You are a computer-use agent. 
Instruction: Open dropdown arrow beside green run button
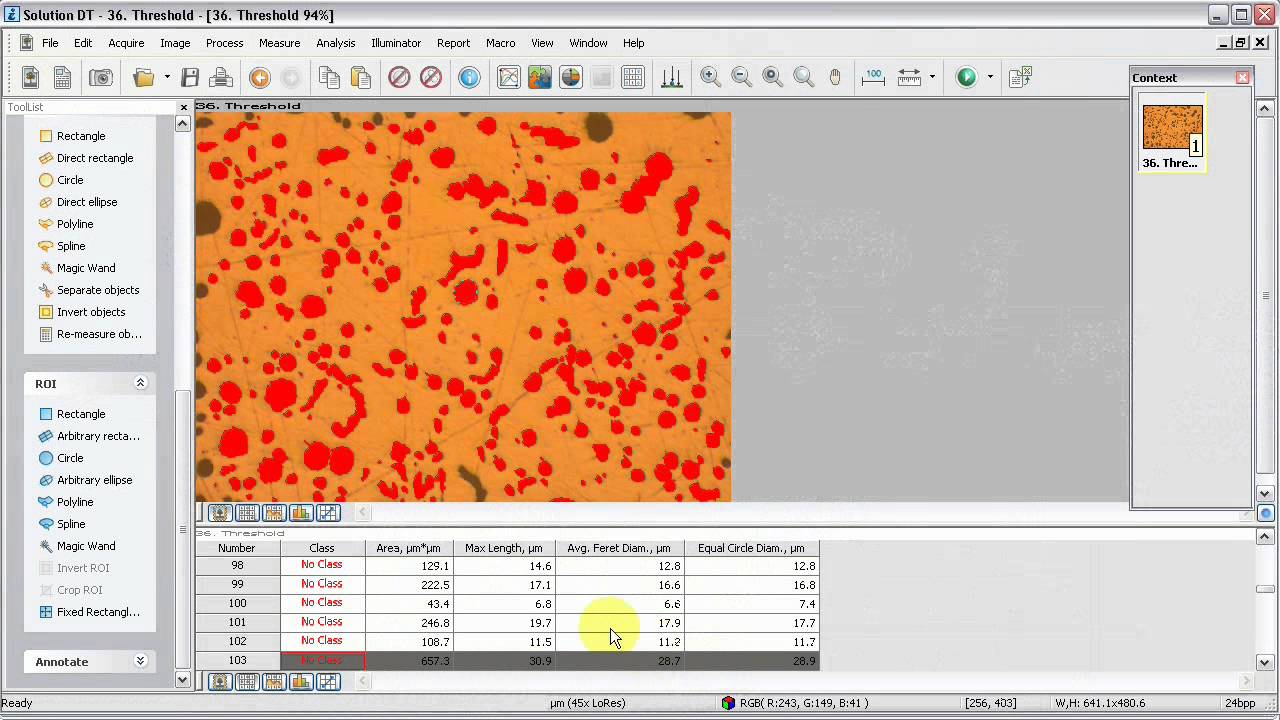click(x=990, y=77)
